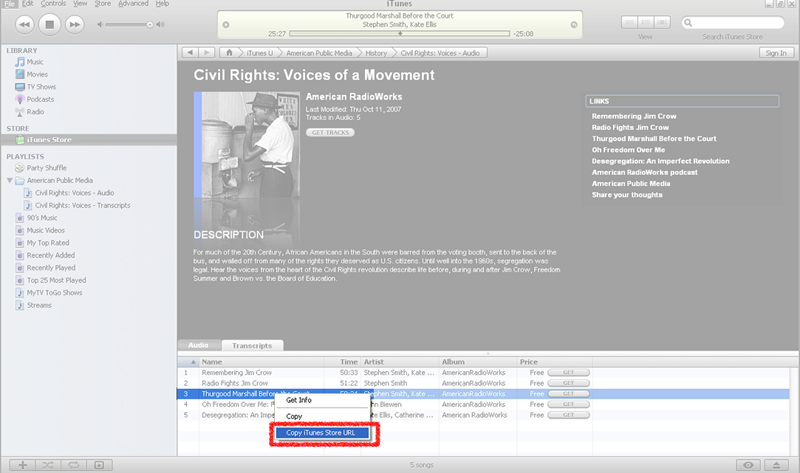
Task: Sort tracks by the Time column
Action: tap(343, 362)
